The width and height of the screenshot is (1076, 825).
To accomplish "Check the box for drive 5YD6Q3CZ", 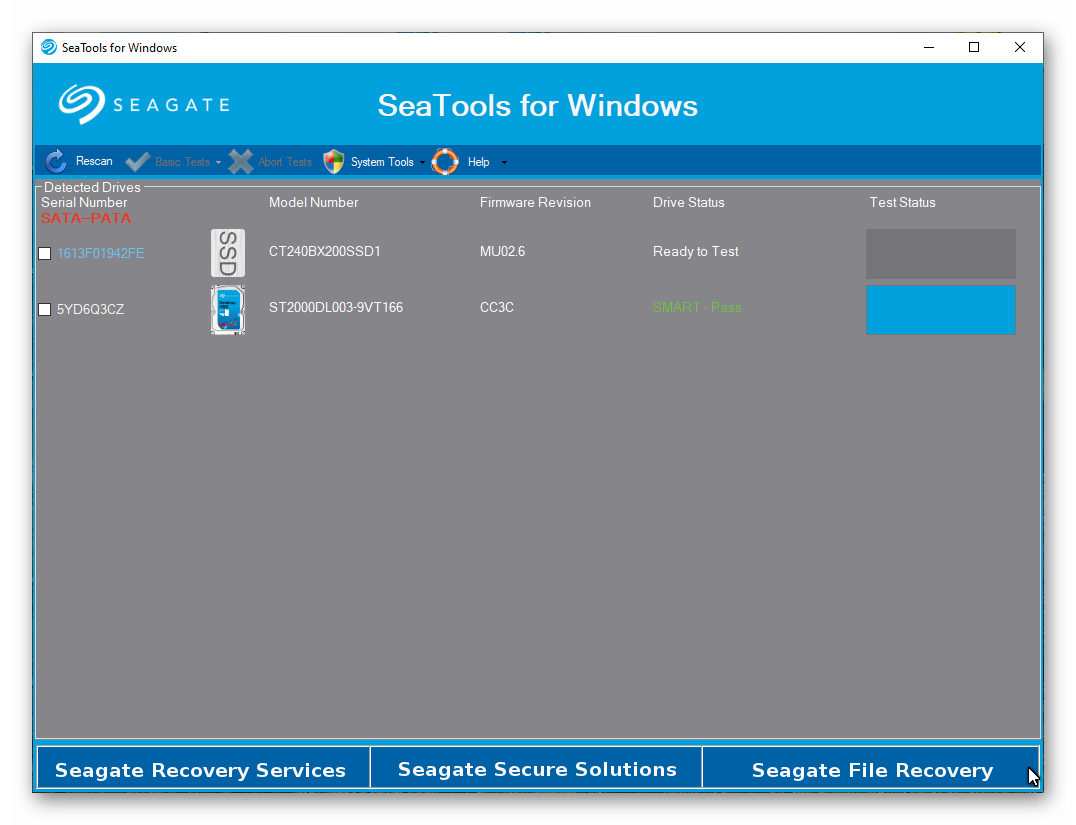I will pyautogui.click(x=45, y=310).
